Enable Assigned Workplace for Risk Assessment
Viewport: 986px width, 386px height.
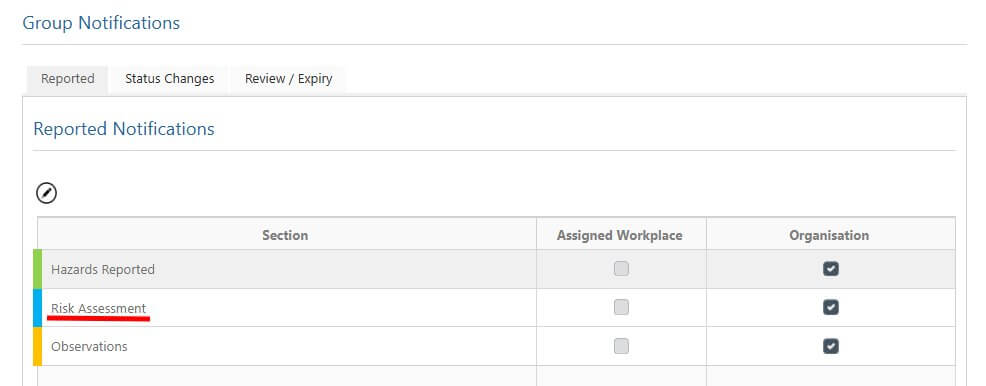(x=621, y=307)
